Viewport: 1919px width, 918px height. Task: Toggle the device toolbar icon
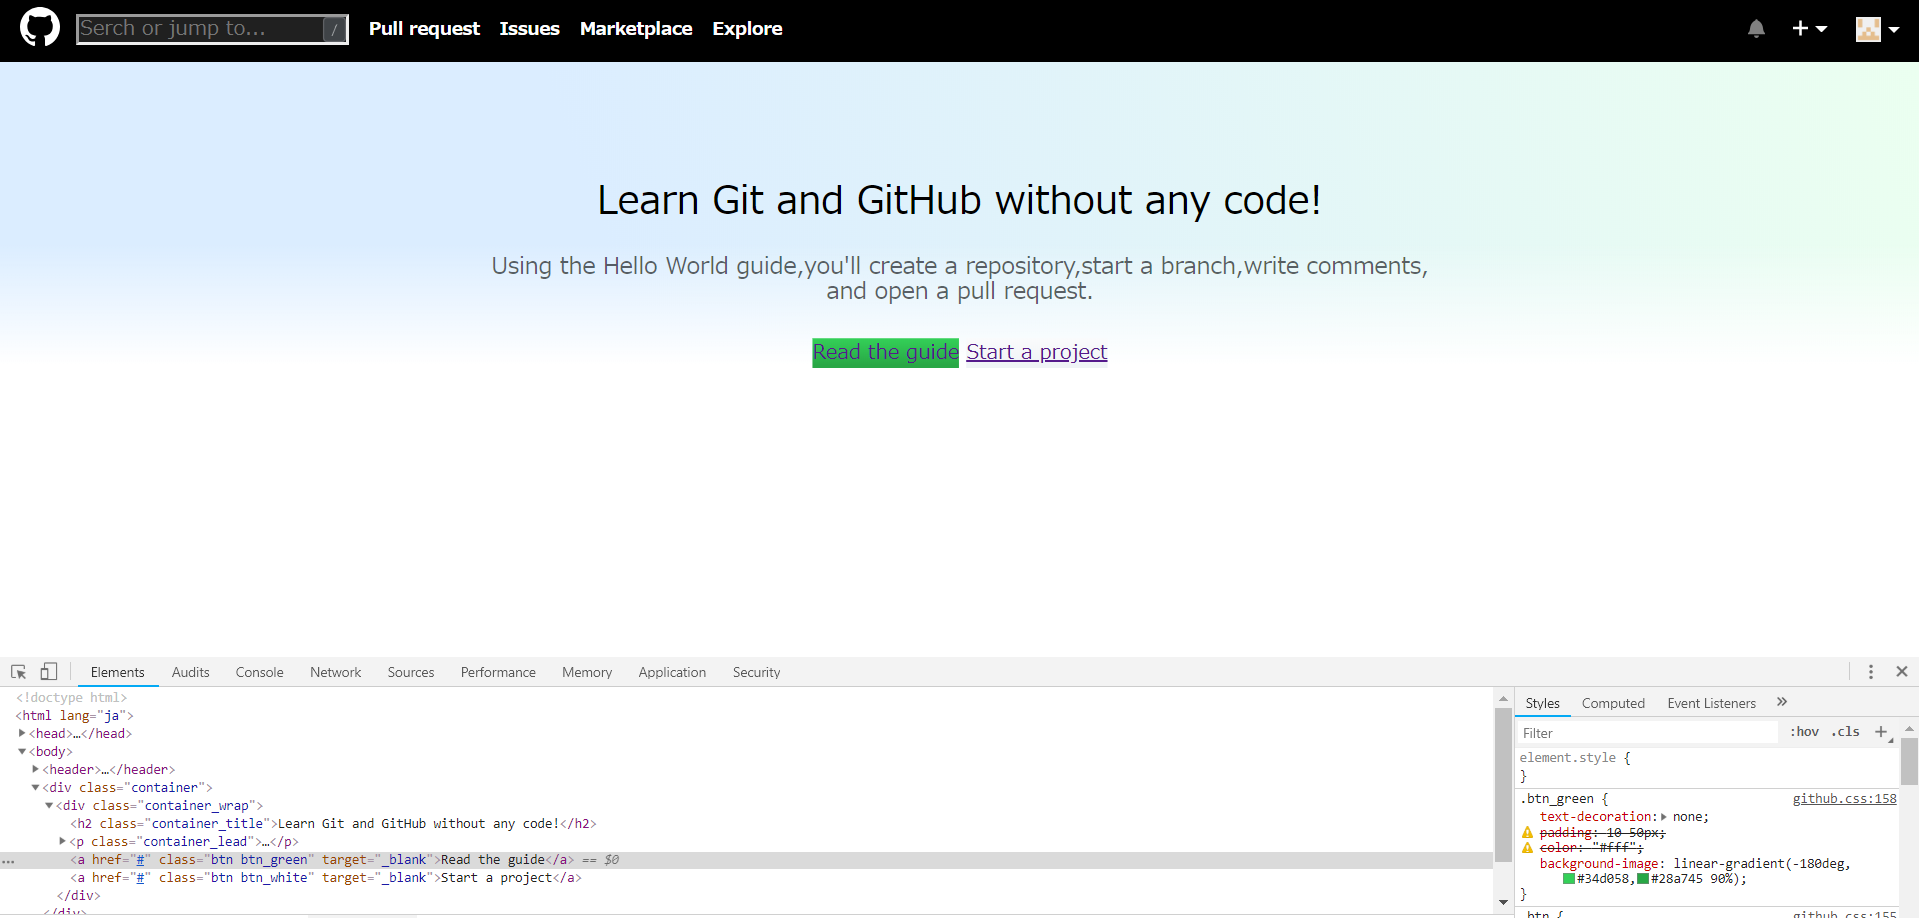coord(48,672)
